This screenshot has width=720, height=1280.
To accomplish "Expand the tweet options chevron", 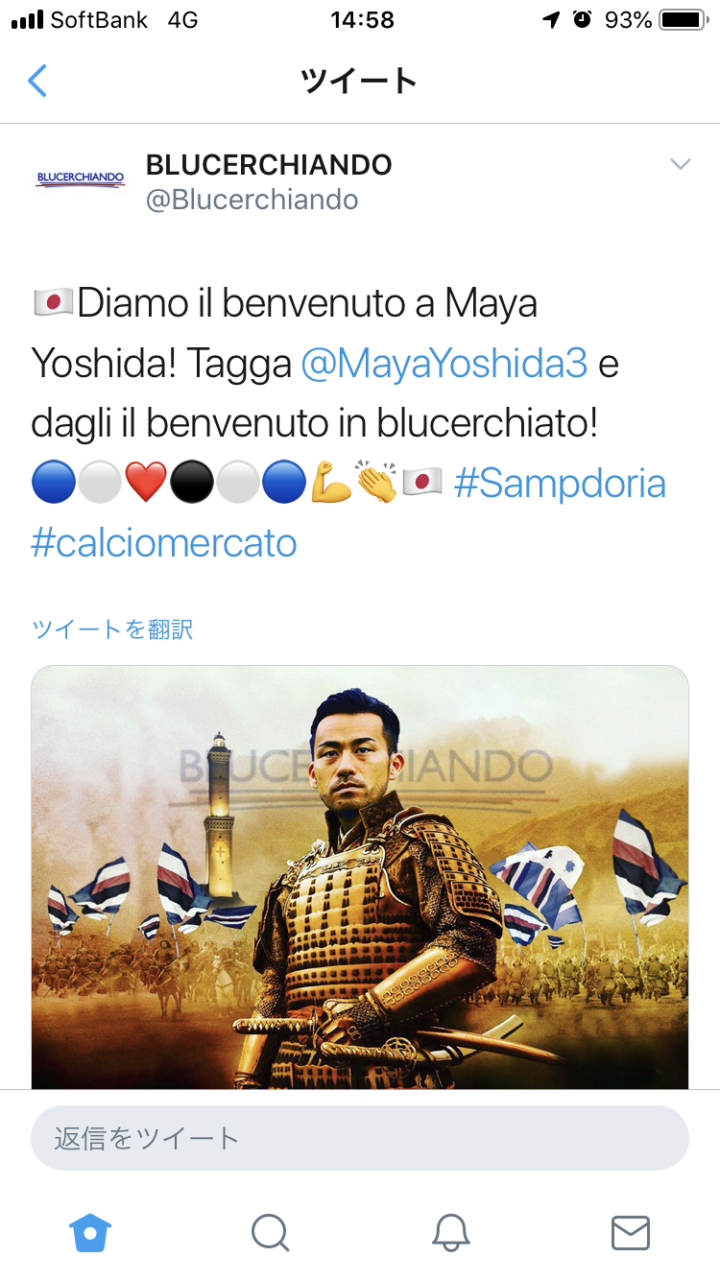I will coord(680,164).
